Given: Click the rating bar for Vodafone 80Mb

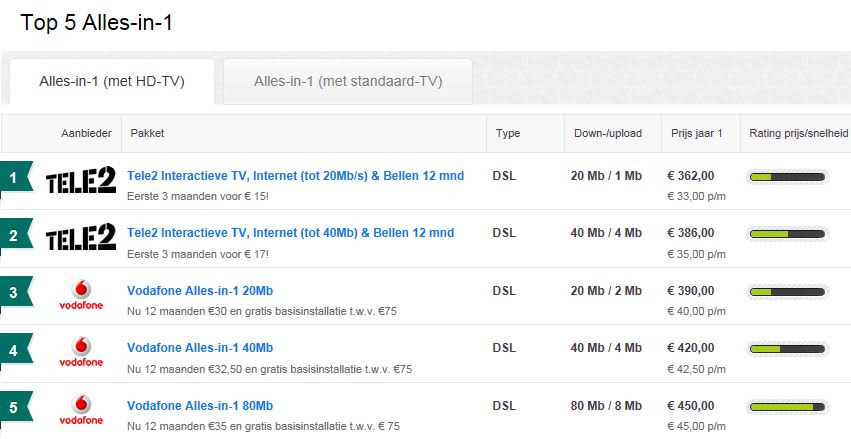Looking at the screenshot, I should (x=787, y=407).
